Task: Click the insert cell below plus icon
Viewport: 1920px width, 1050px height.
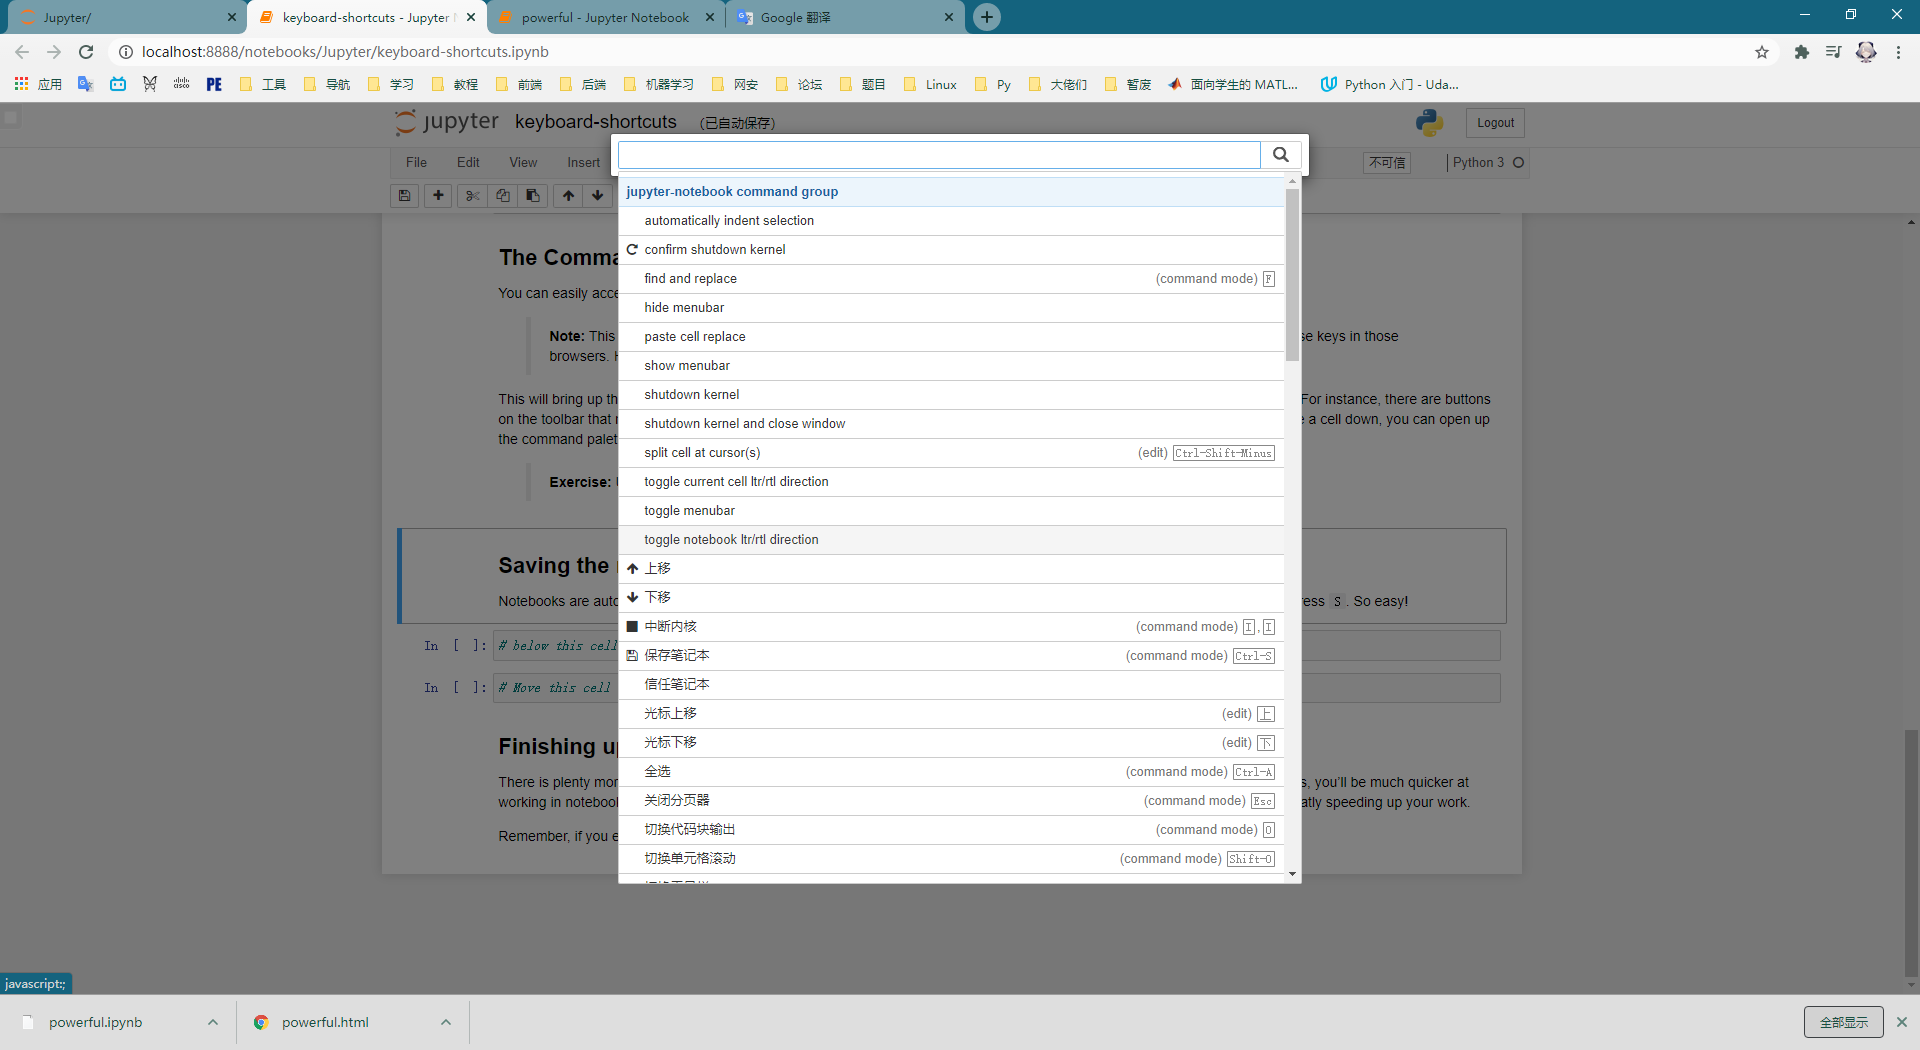Action: point(438,196)
